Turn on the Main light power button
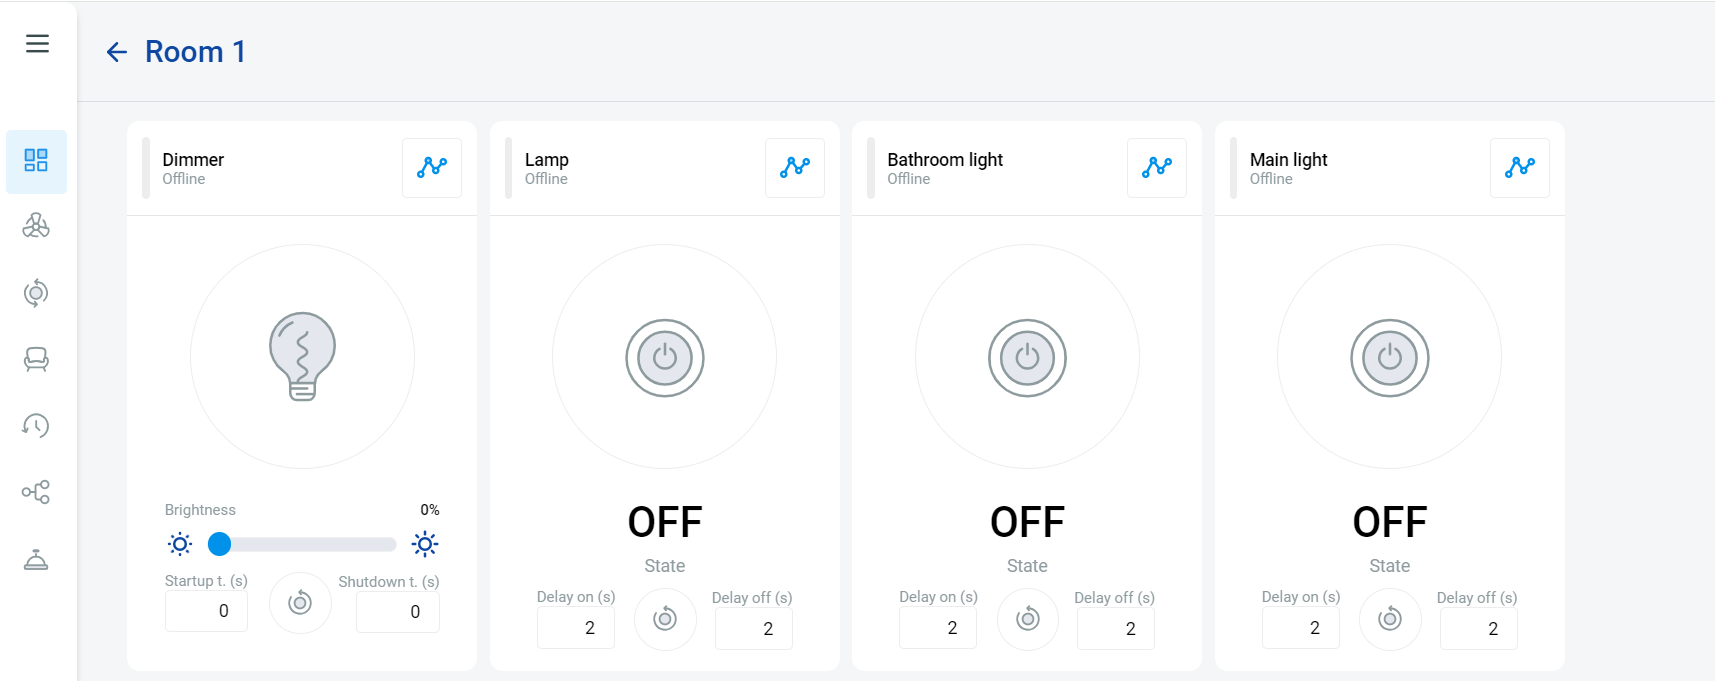Viewport: 1715px width, 681px height. (1390, 358)
